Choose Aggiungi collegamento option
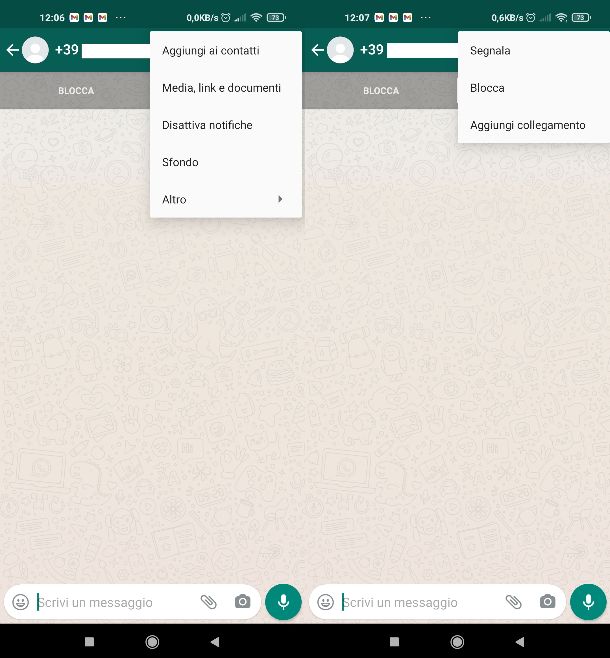The width and height of the screenshot is (610, 658). (x=534, y=125)
